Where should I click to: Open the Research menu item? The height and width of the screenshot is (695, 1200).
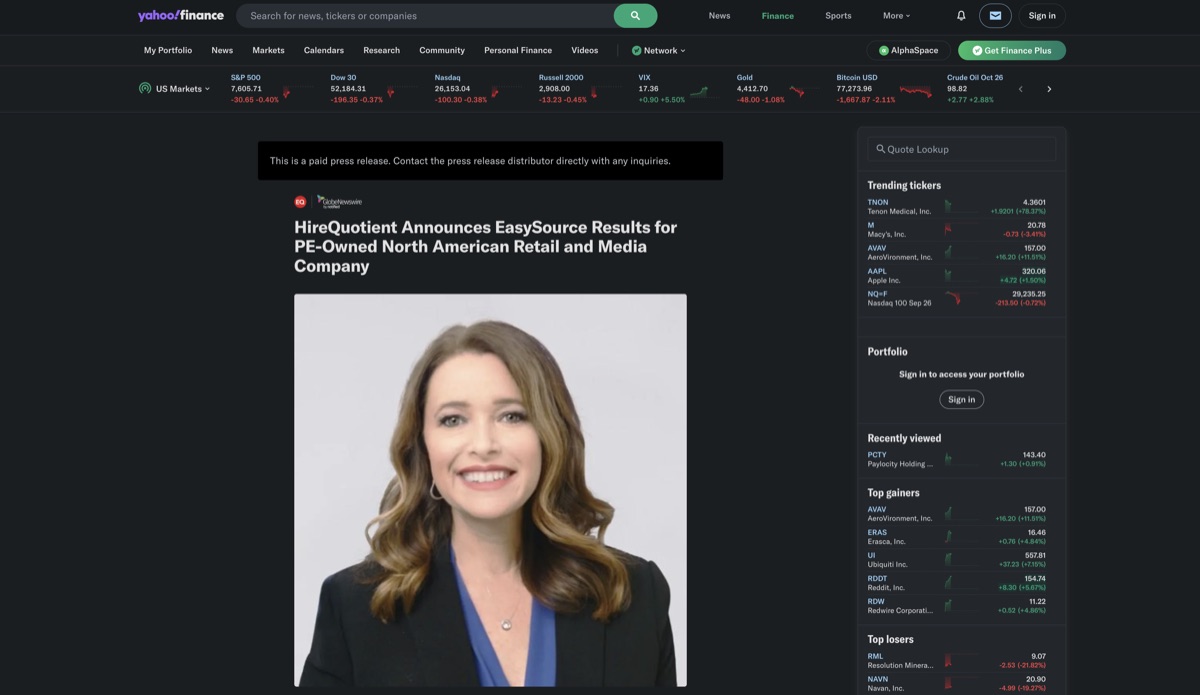(381, 50)
